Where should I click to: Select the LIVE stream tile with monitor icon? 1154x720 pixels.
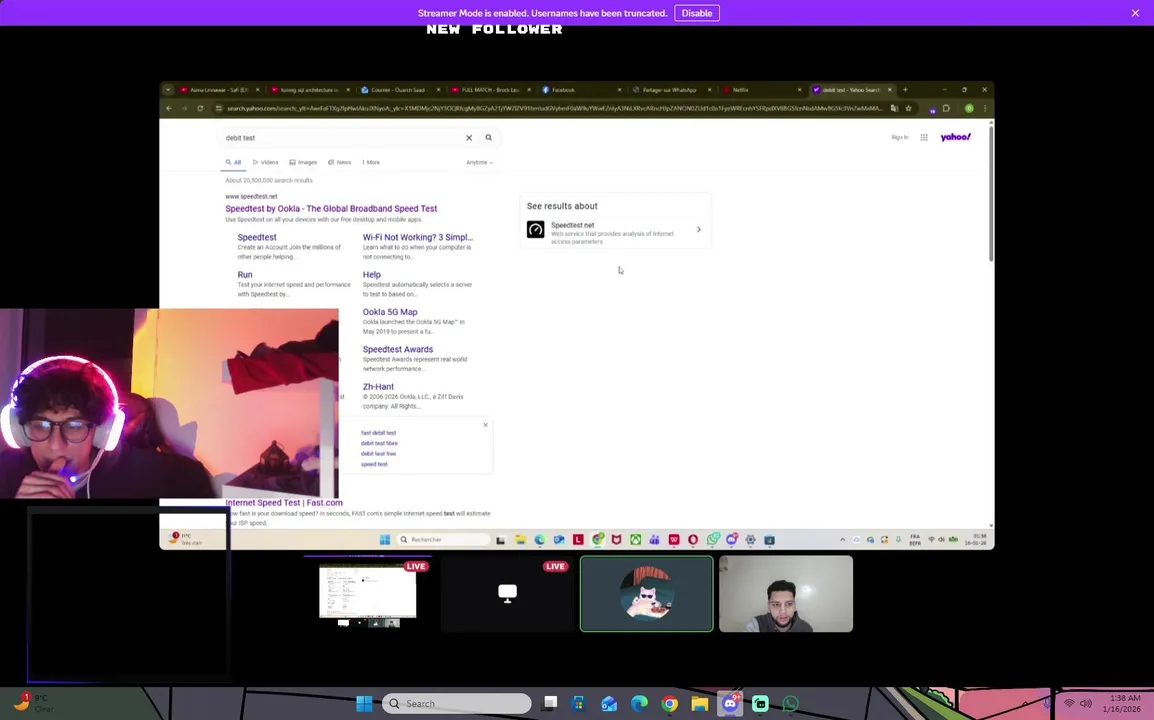tap(507, 594)
